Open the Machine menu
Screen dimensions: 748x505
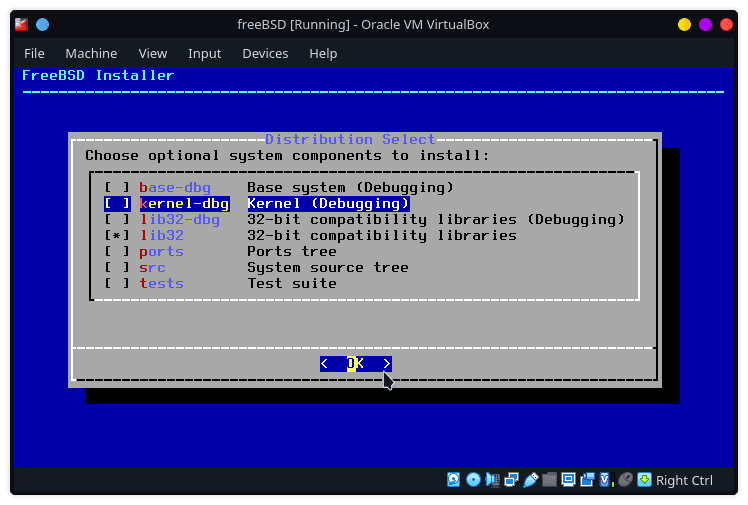tap(91, 53)
